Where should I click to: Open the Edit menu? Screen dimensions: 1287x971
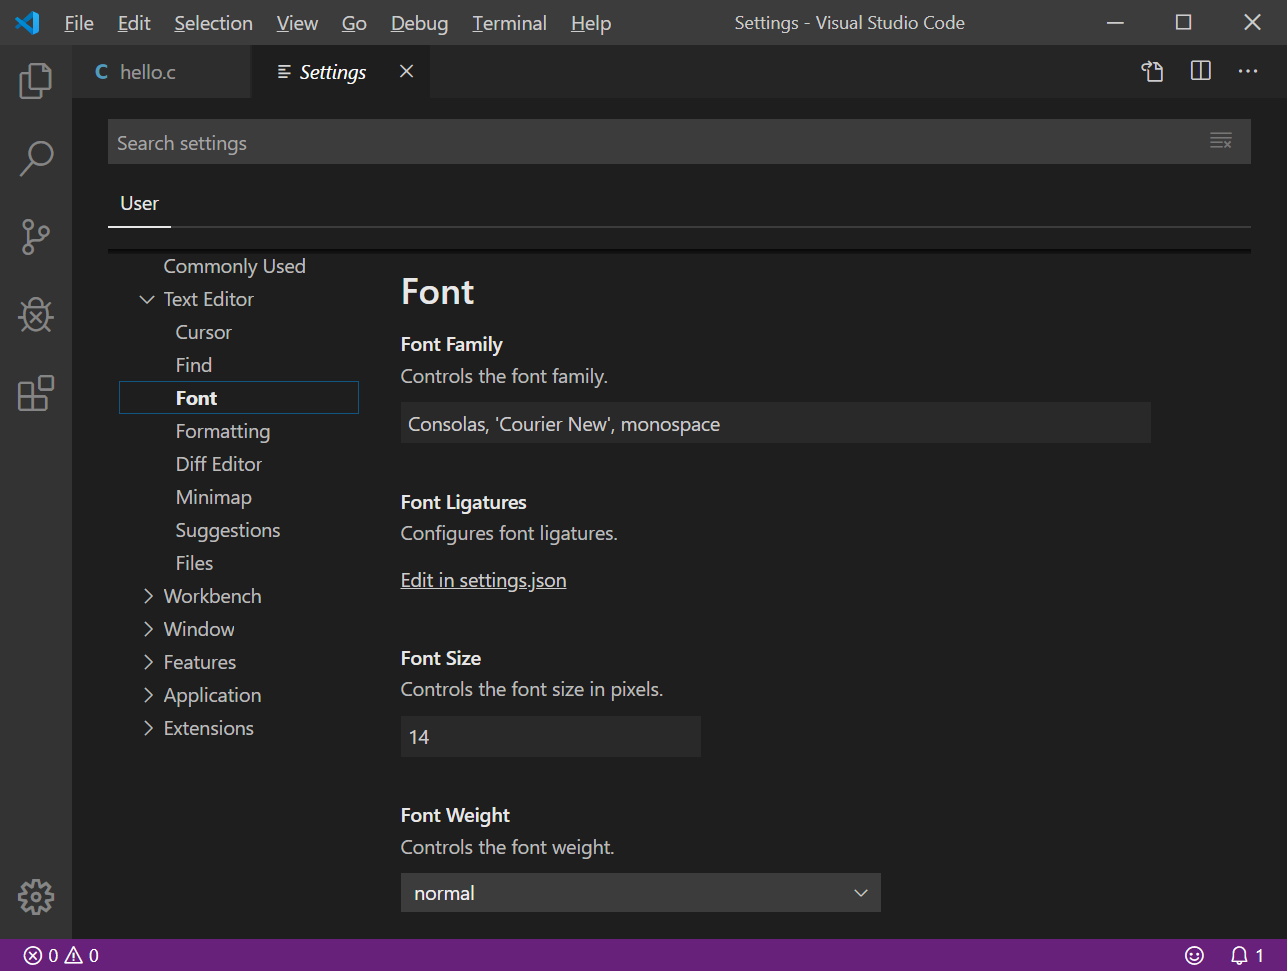pyautogui.click(x=134, y=23)
